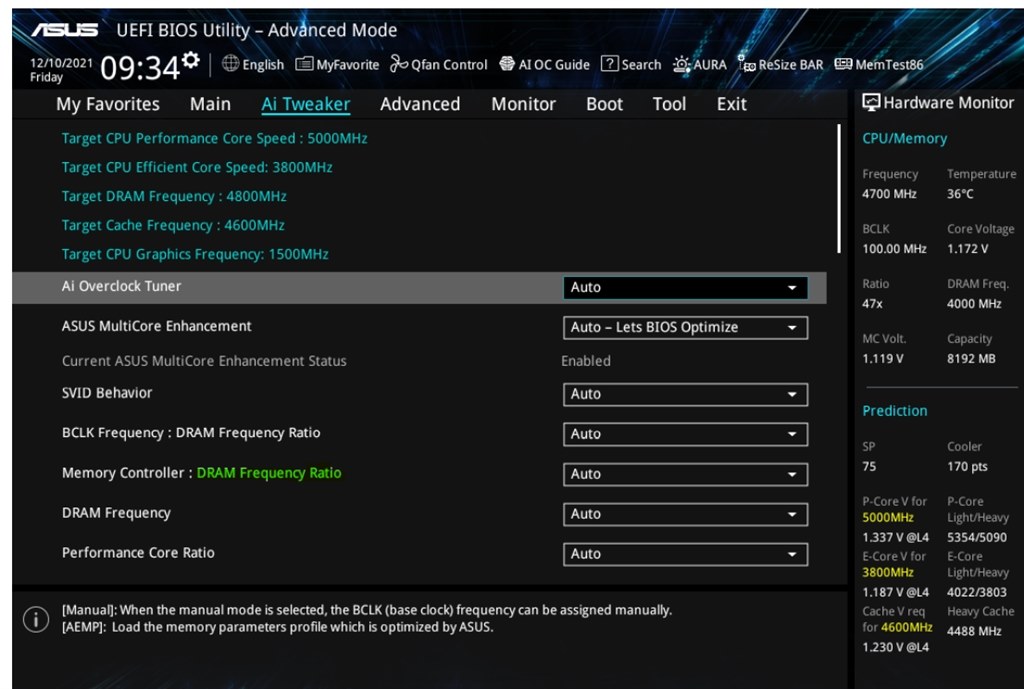Open the Boot tab
Viewport: 1024px width, 689px height.
604,104
